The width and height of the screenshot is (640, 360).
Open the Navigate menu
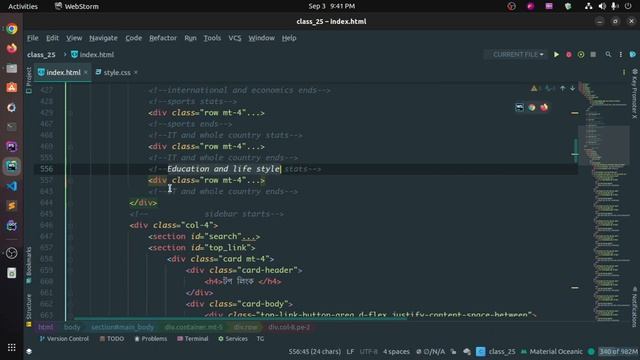click(x=103, y=38)
